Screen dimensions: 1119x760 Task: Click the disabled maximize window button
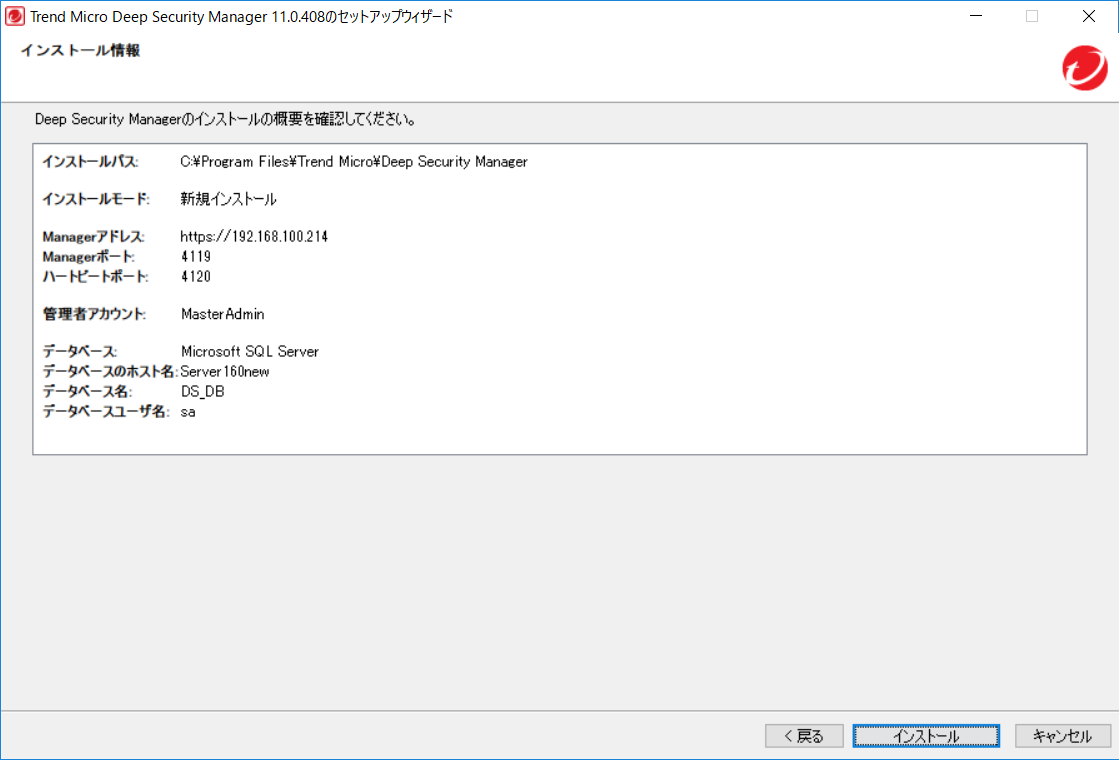click(1032, 16)
